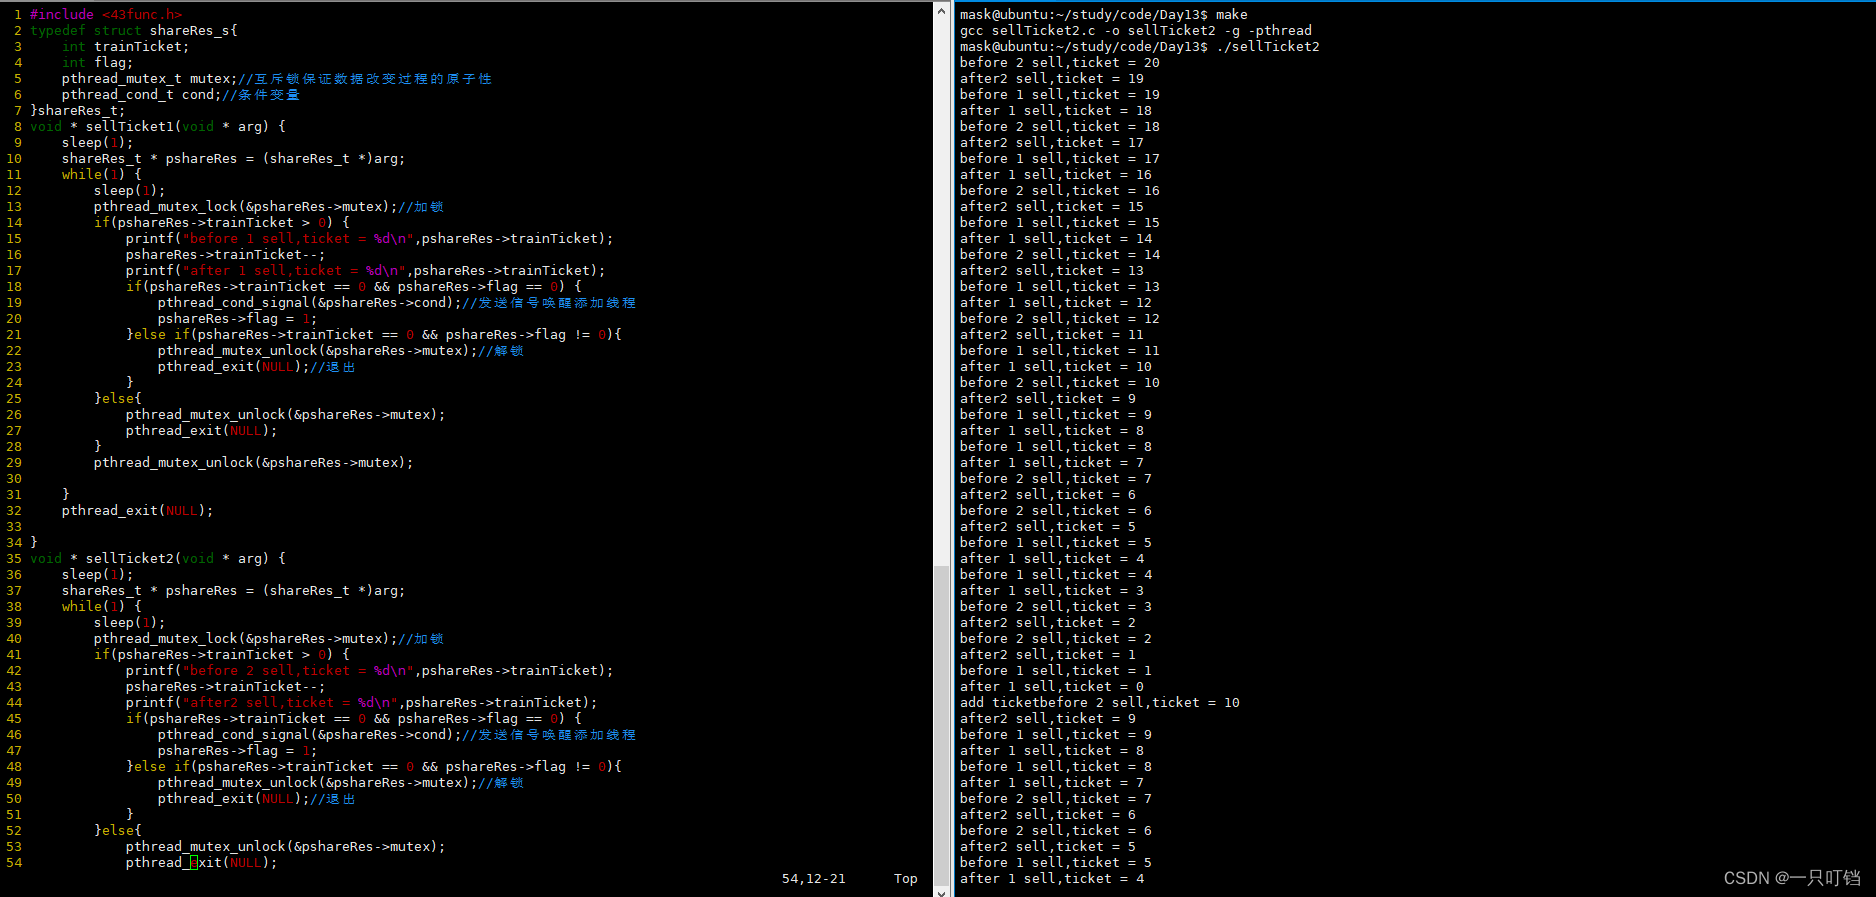Click the 'gcc sellTicket2.c -o sellTicket2' output line
1876x897 pixels.
pos(1136,30)
